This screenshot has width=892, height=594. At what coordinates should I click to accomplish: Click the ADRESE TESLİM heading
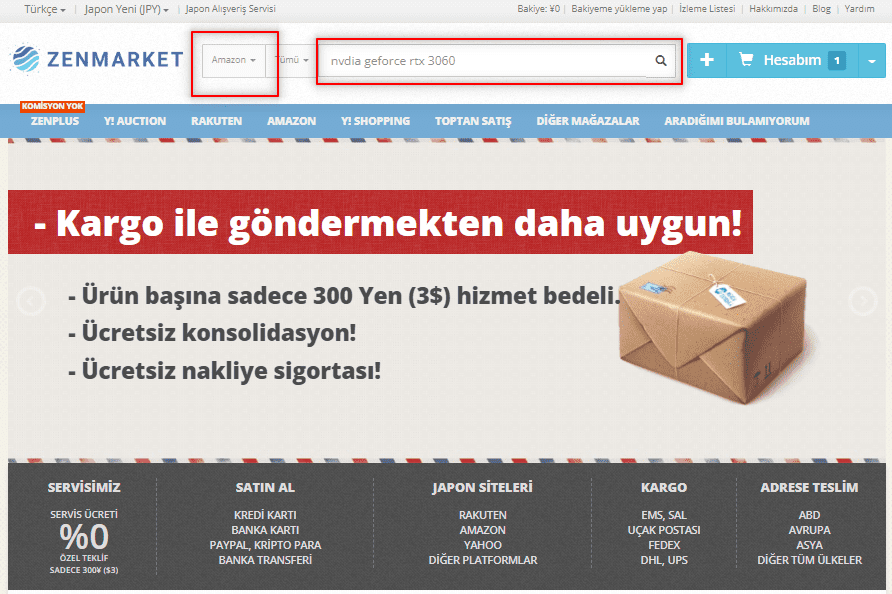point(809,488)
